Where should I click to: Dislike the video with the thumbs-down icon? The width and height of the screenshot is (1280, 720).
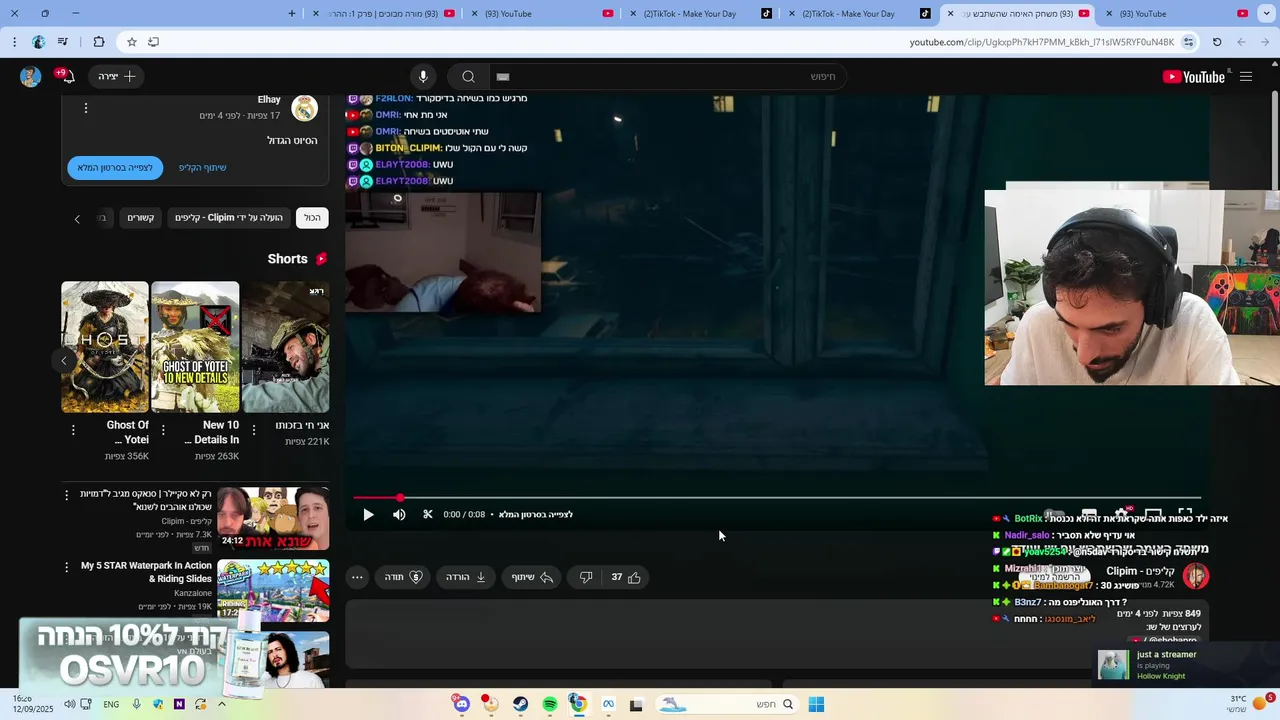586,577
